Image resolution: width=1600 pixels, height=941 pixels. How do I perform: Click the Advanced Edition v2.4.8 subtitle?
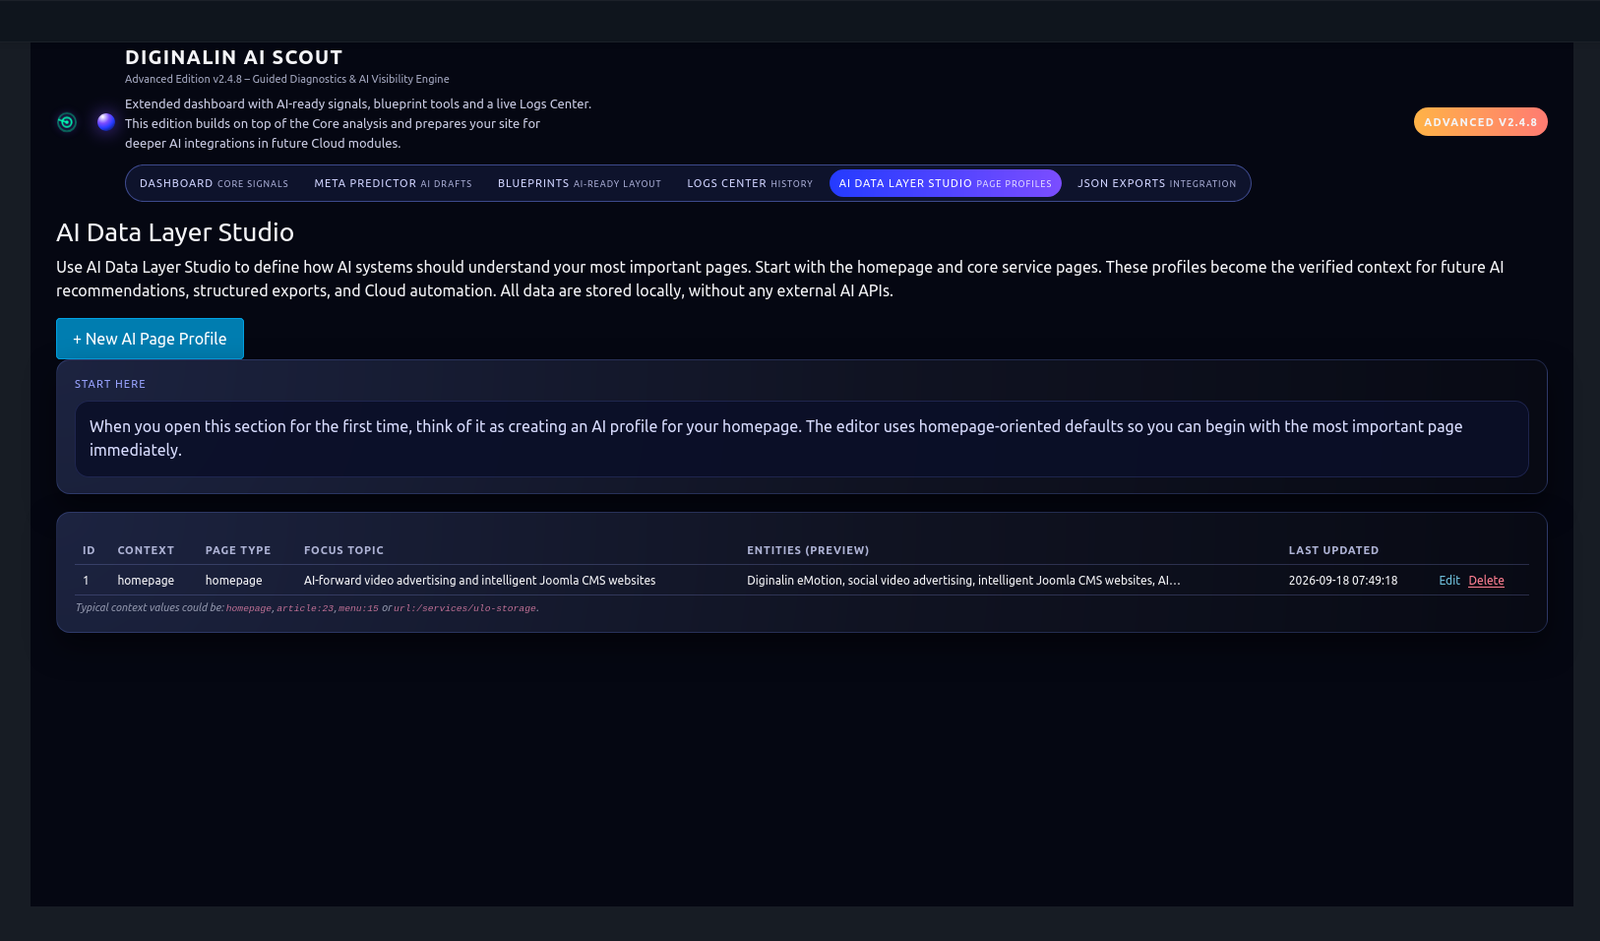coord(287,79)
